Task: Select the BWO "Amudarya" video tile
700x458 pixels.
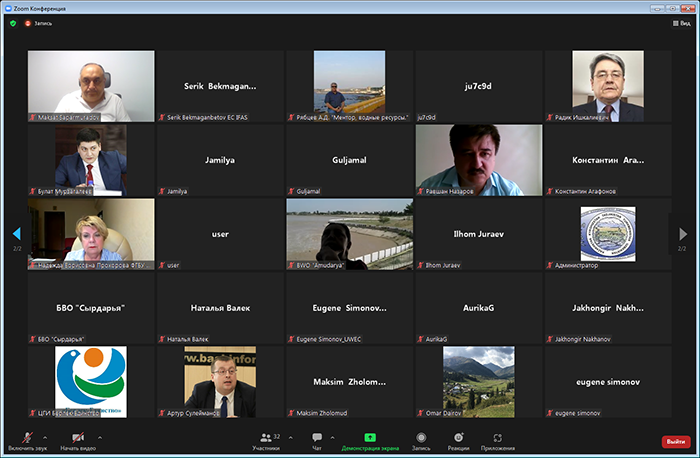Action: click(x=350, y=234)
